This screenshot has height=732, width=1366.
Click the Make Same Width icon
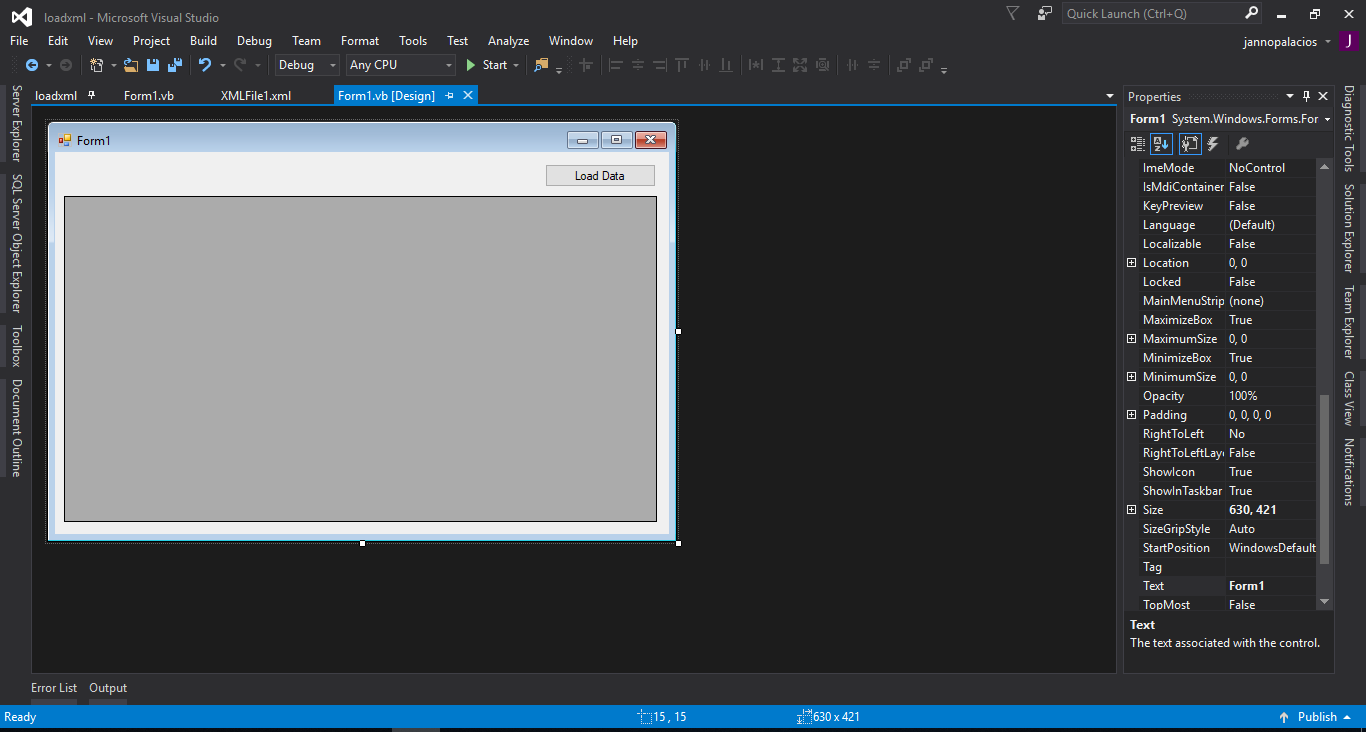(x=756, y=65)
